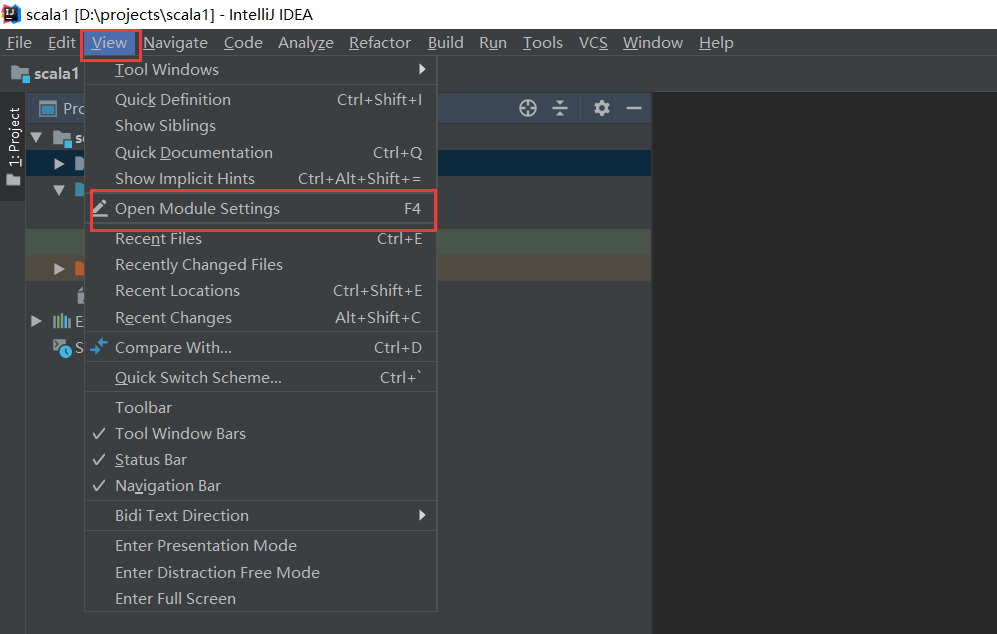This screenshot has width=997, height=634.
Task: Click the External Libraries bars icon
Action: 61,321
